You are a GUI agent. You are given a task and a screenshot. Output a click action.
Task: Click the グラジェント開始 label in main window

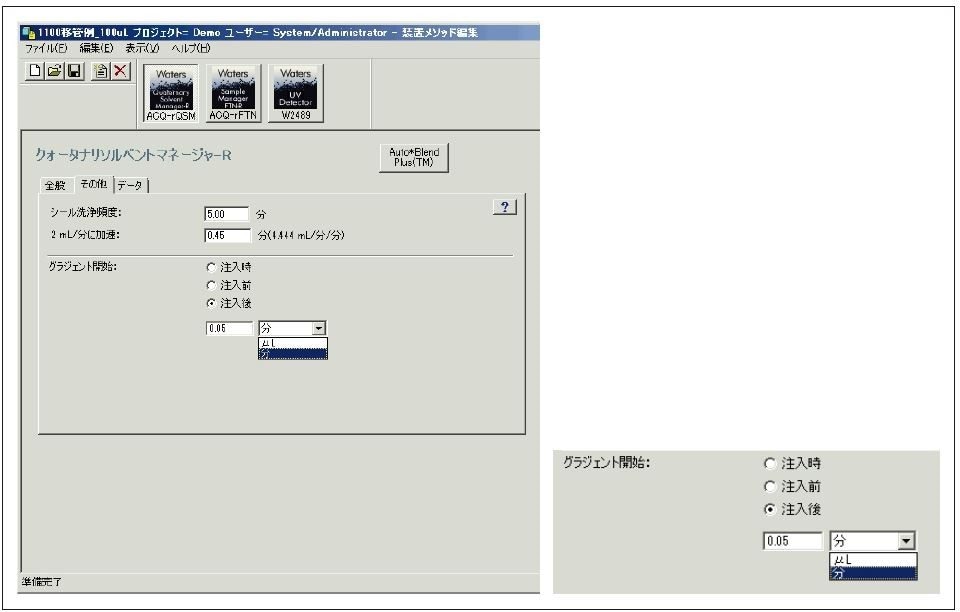(82, 267)
